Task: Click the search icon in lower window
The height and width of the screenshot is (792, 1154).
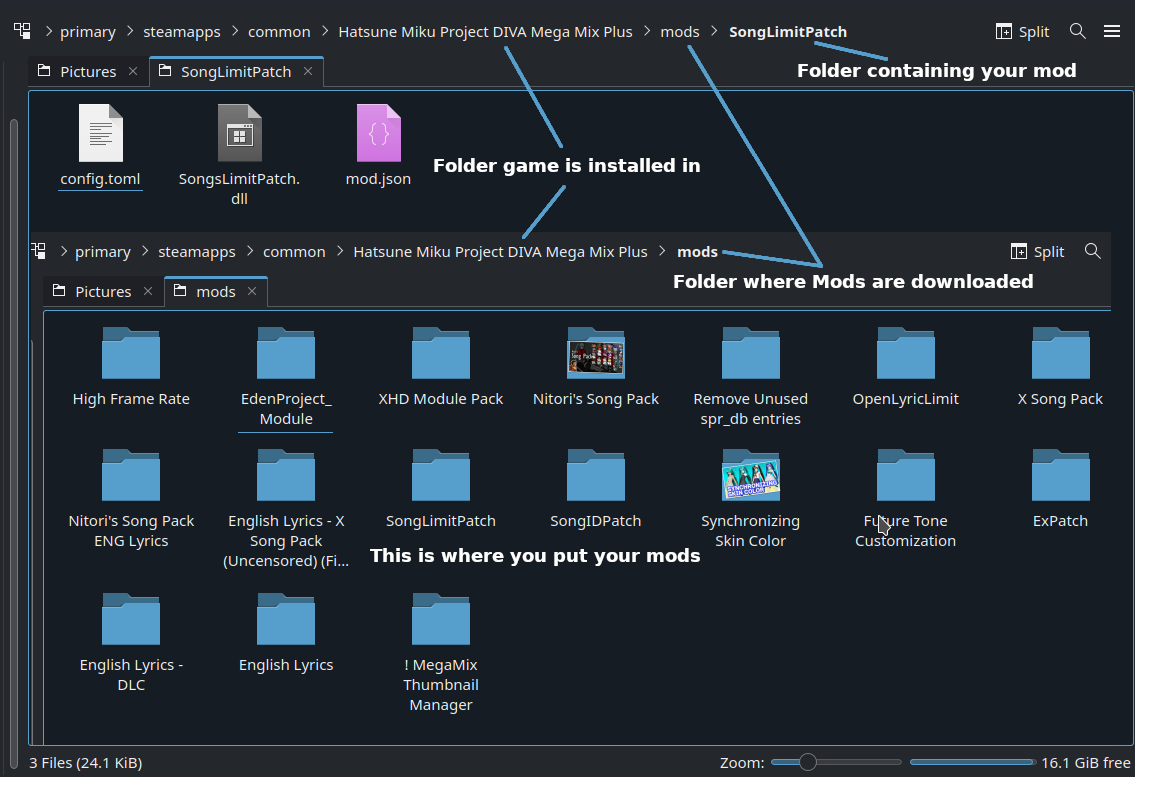Action: 1093,251
